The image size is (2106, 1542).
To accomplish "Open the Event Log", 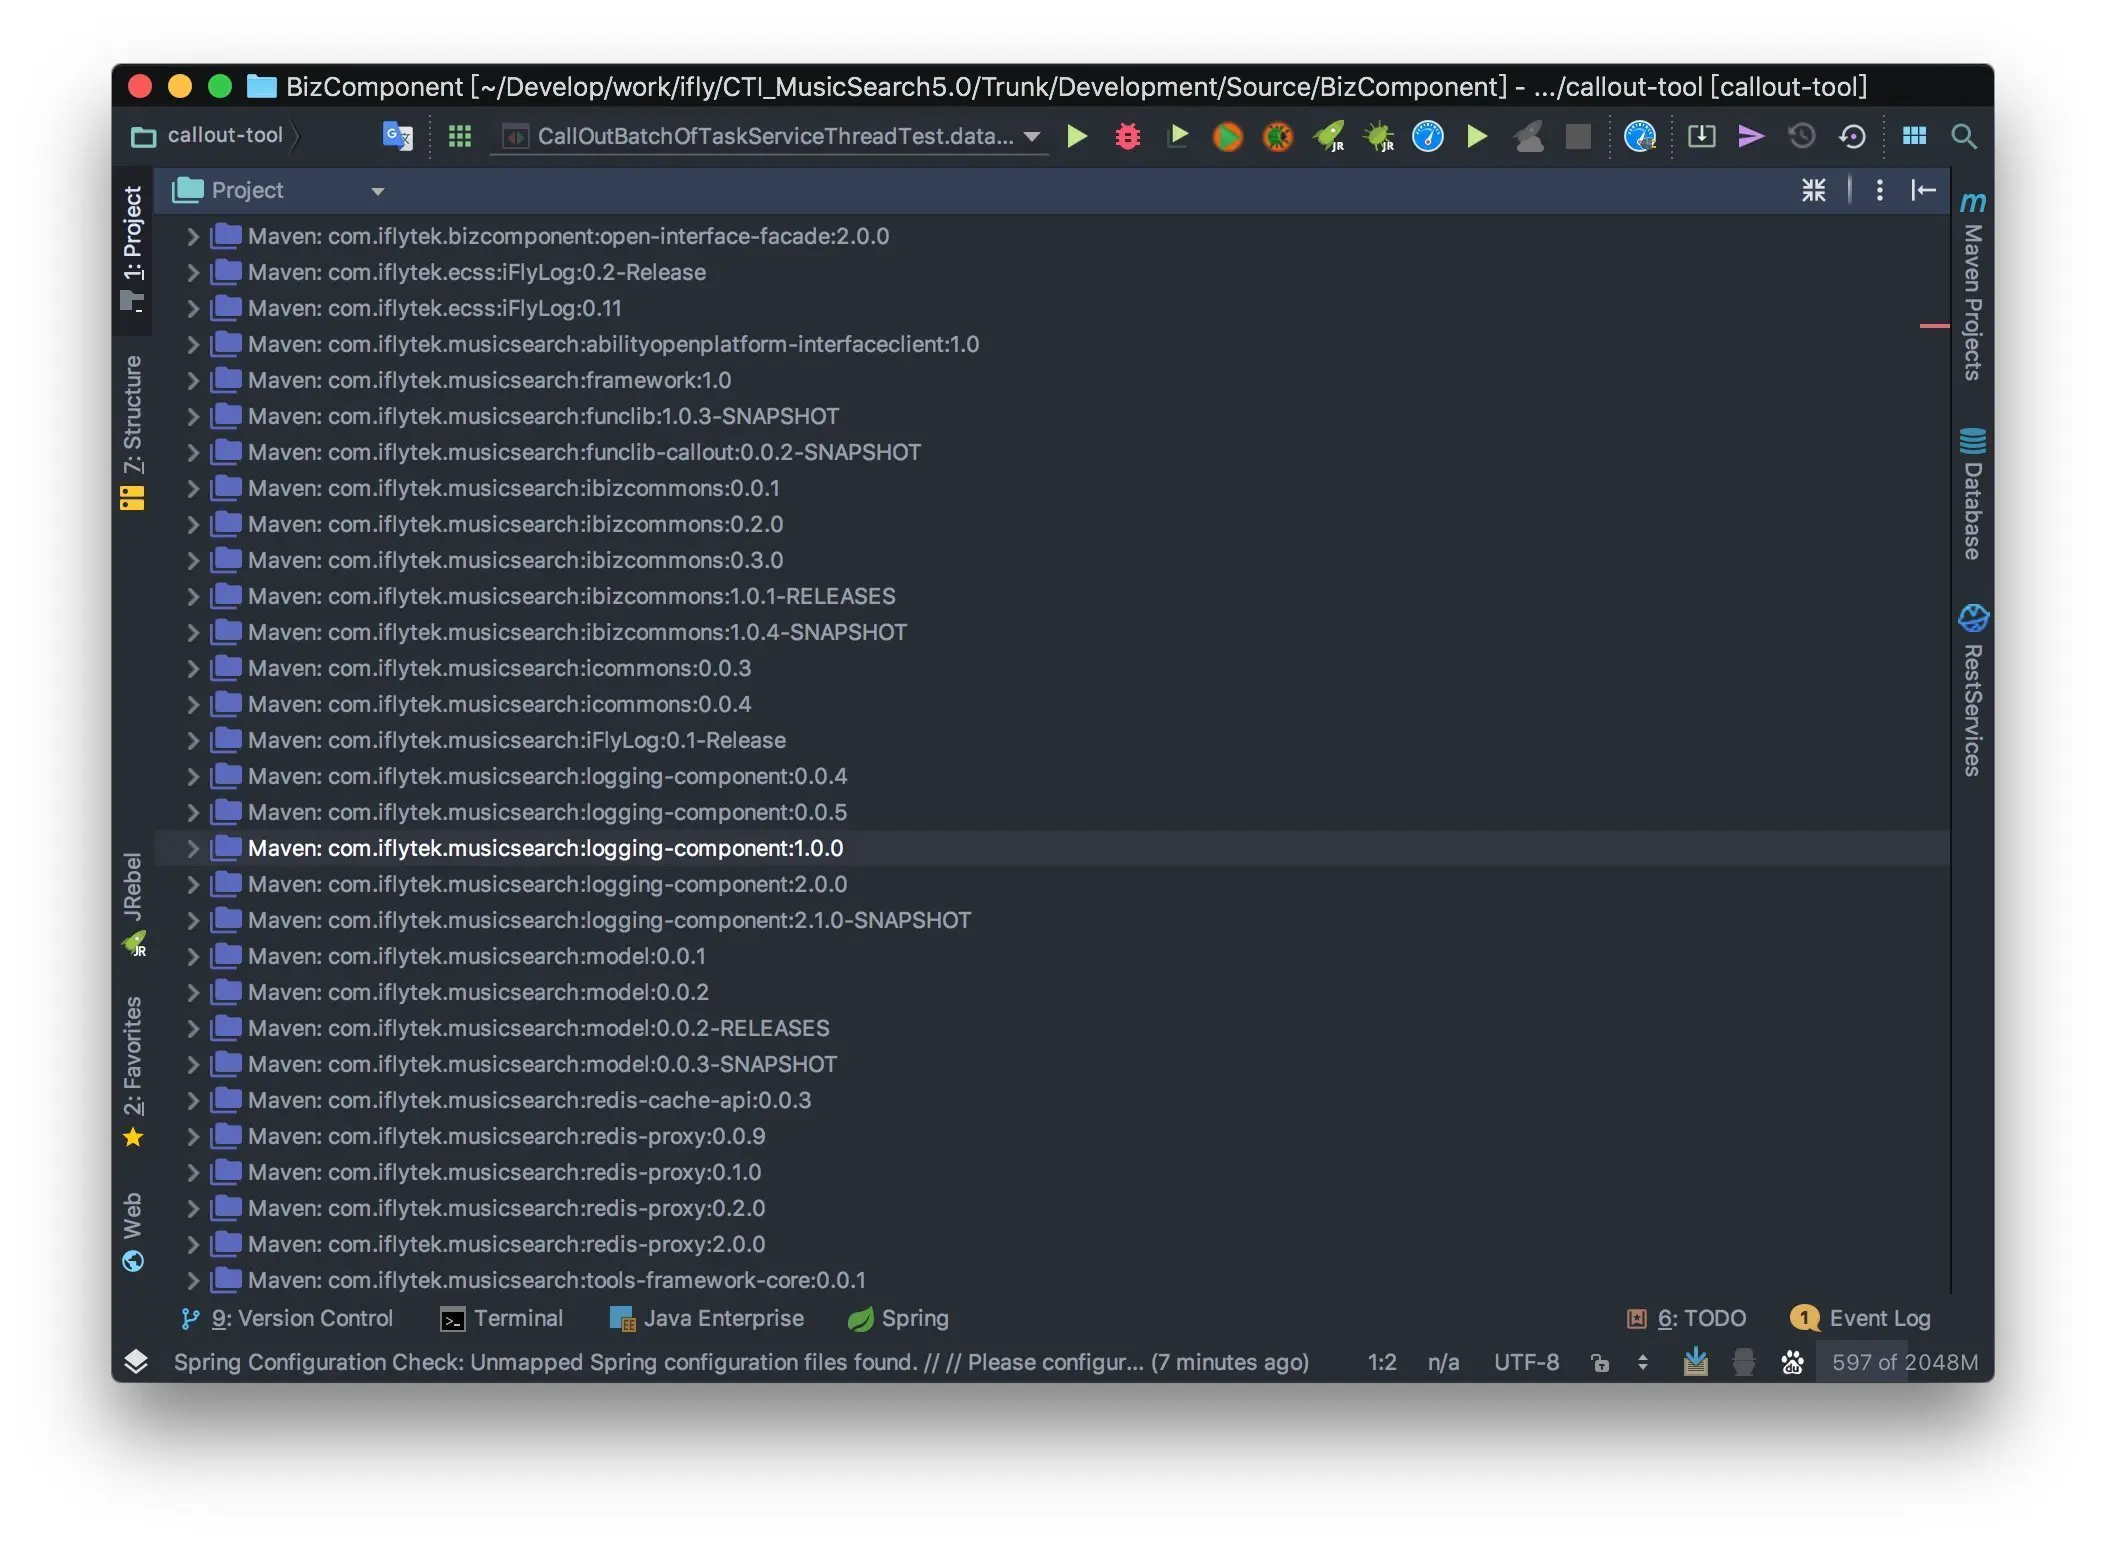I will [1862, 1318].
